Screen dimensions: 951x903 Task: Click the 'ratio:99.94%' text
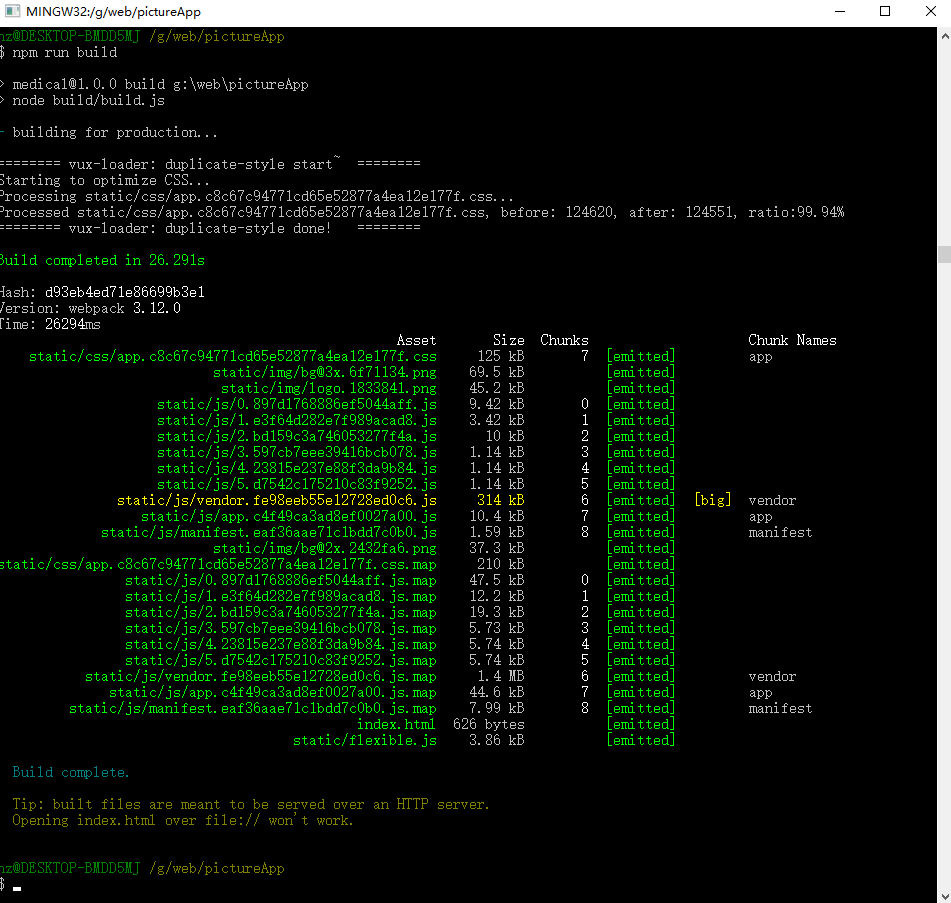796,212
